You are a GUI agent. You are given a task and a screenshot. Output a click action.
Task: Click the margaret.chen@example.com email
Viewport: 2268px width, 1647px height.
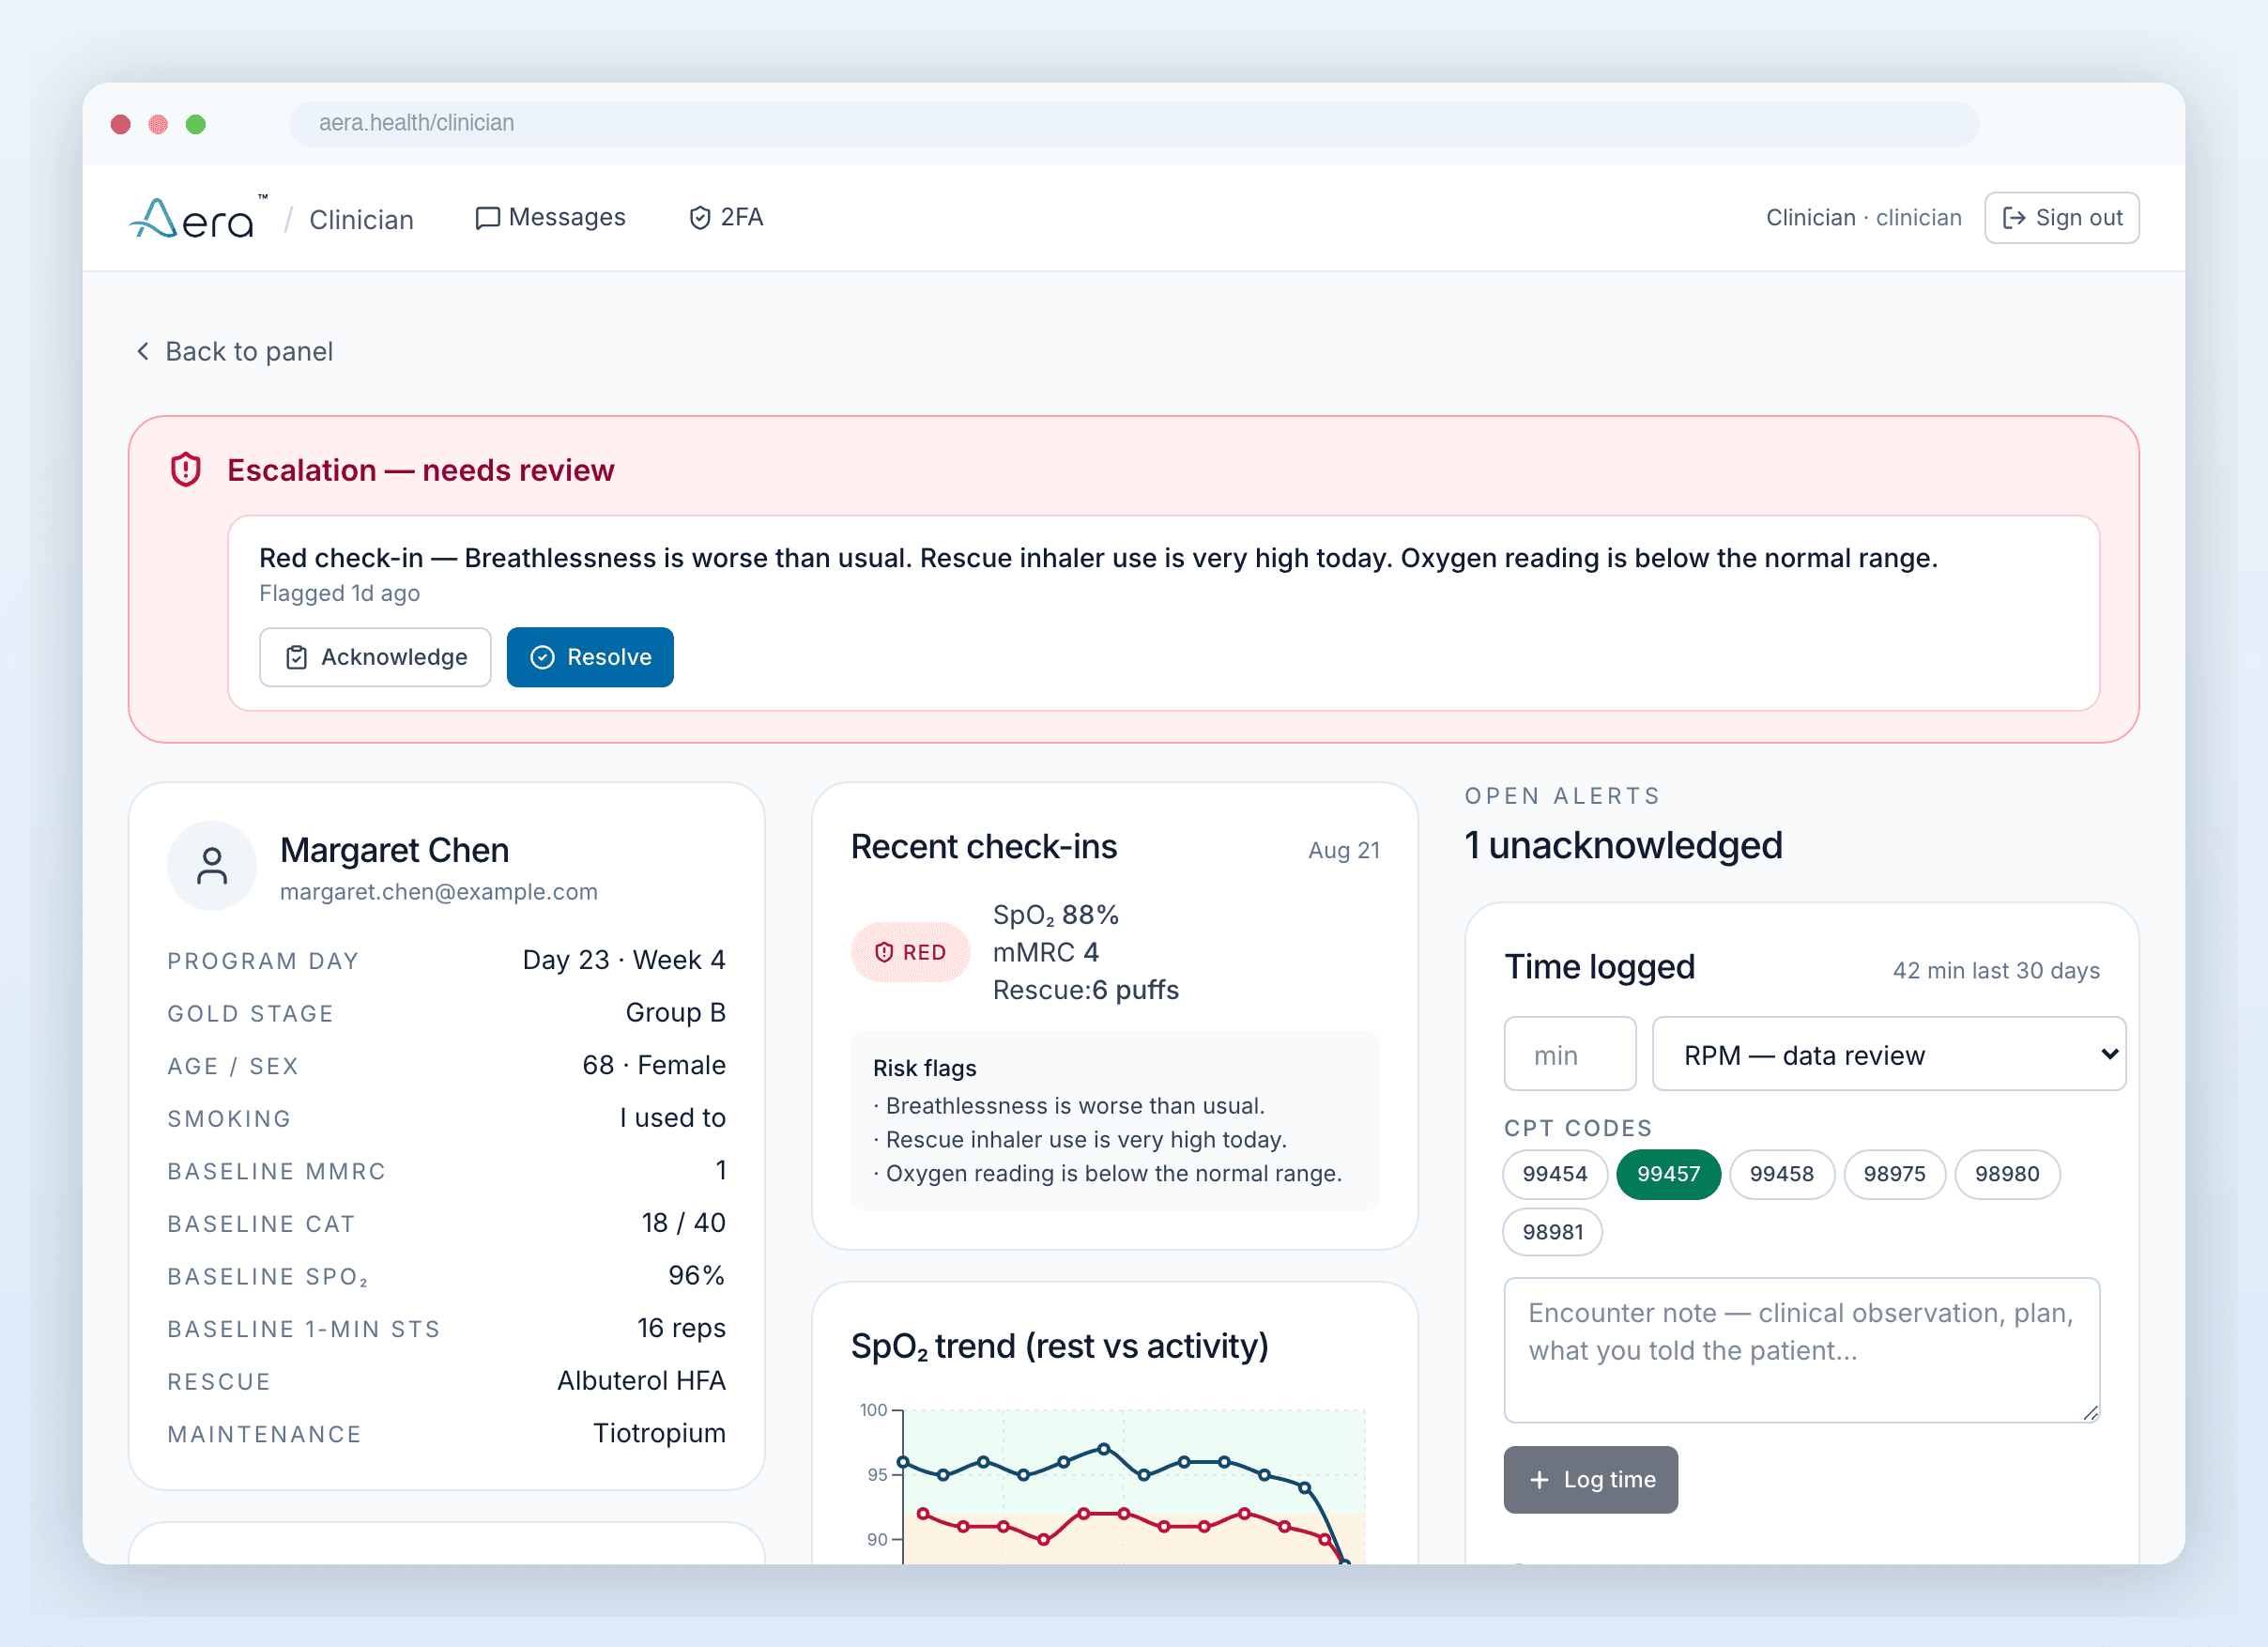[x=439, y=892]
